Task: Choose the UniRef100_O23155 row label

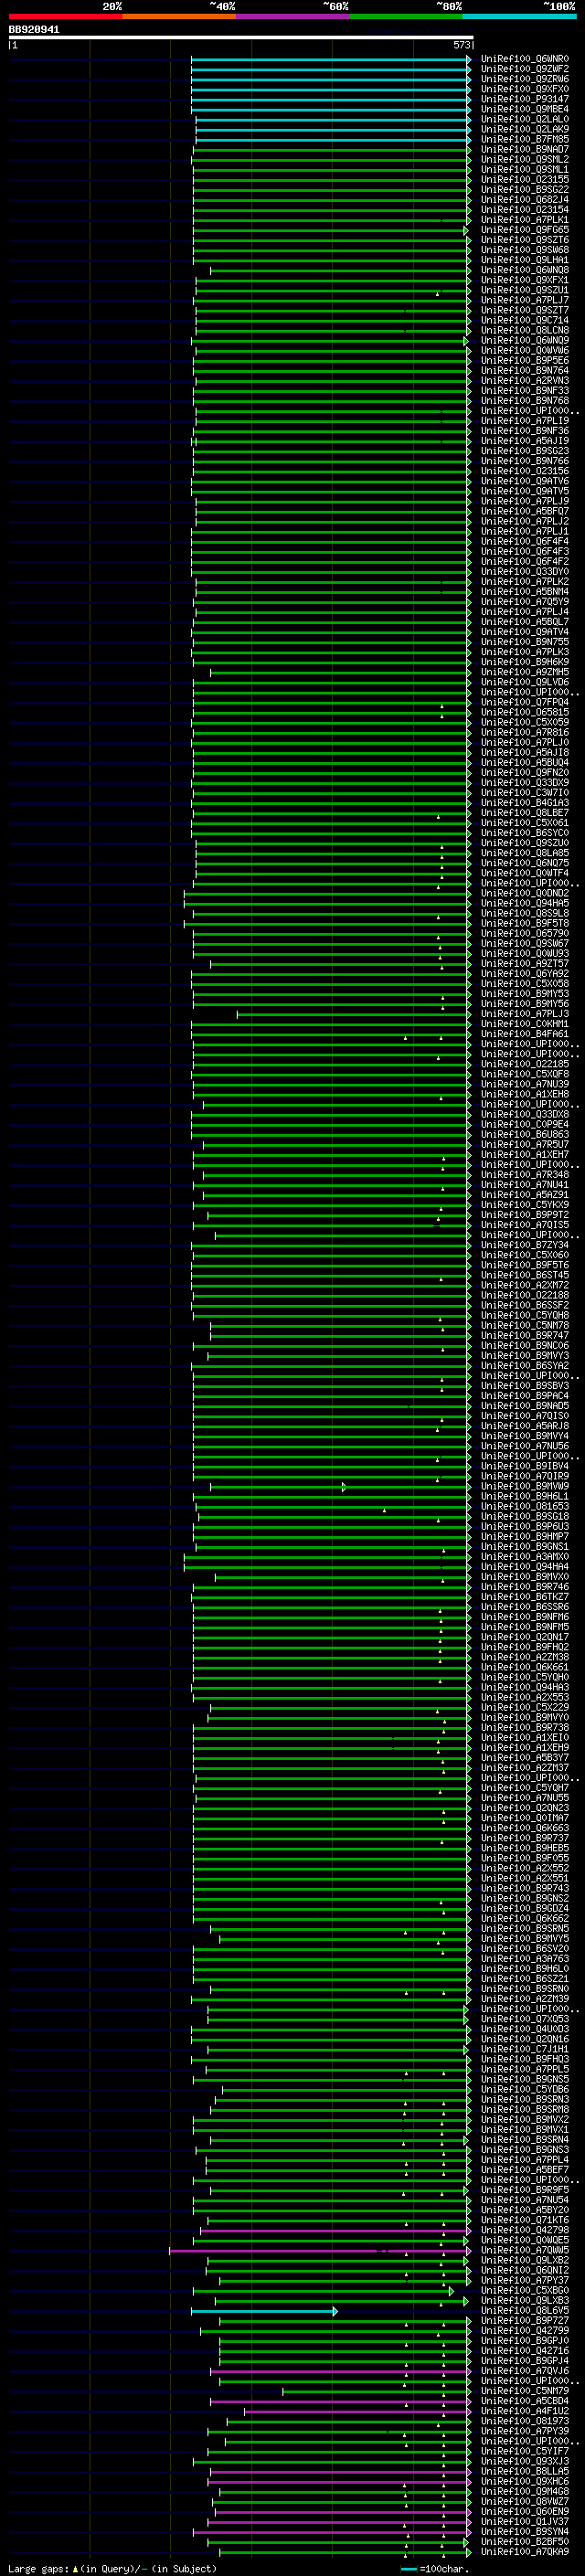Action: (x=524, y=180)
